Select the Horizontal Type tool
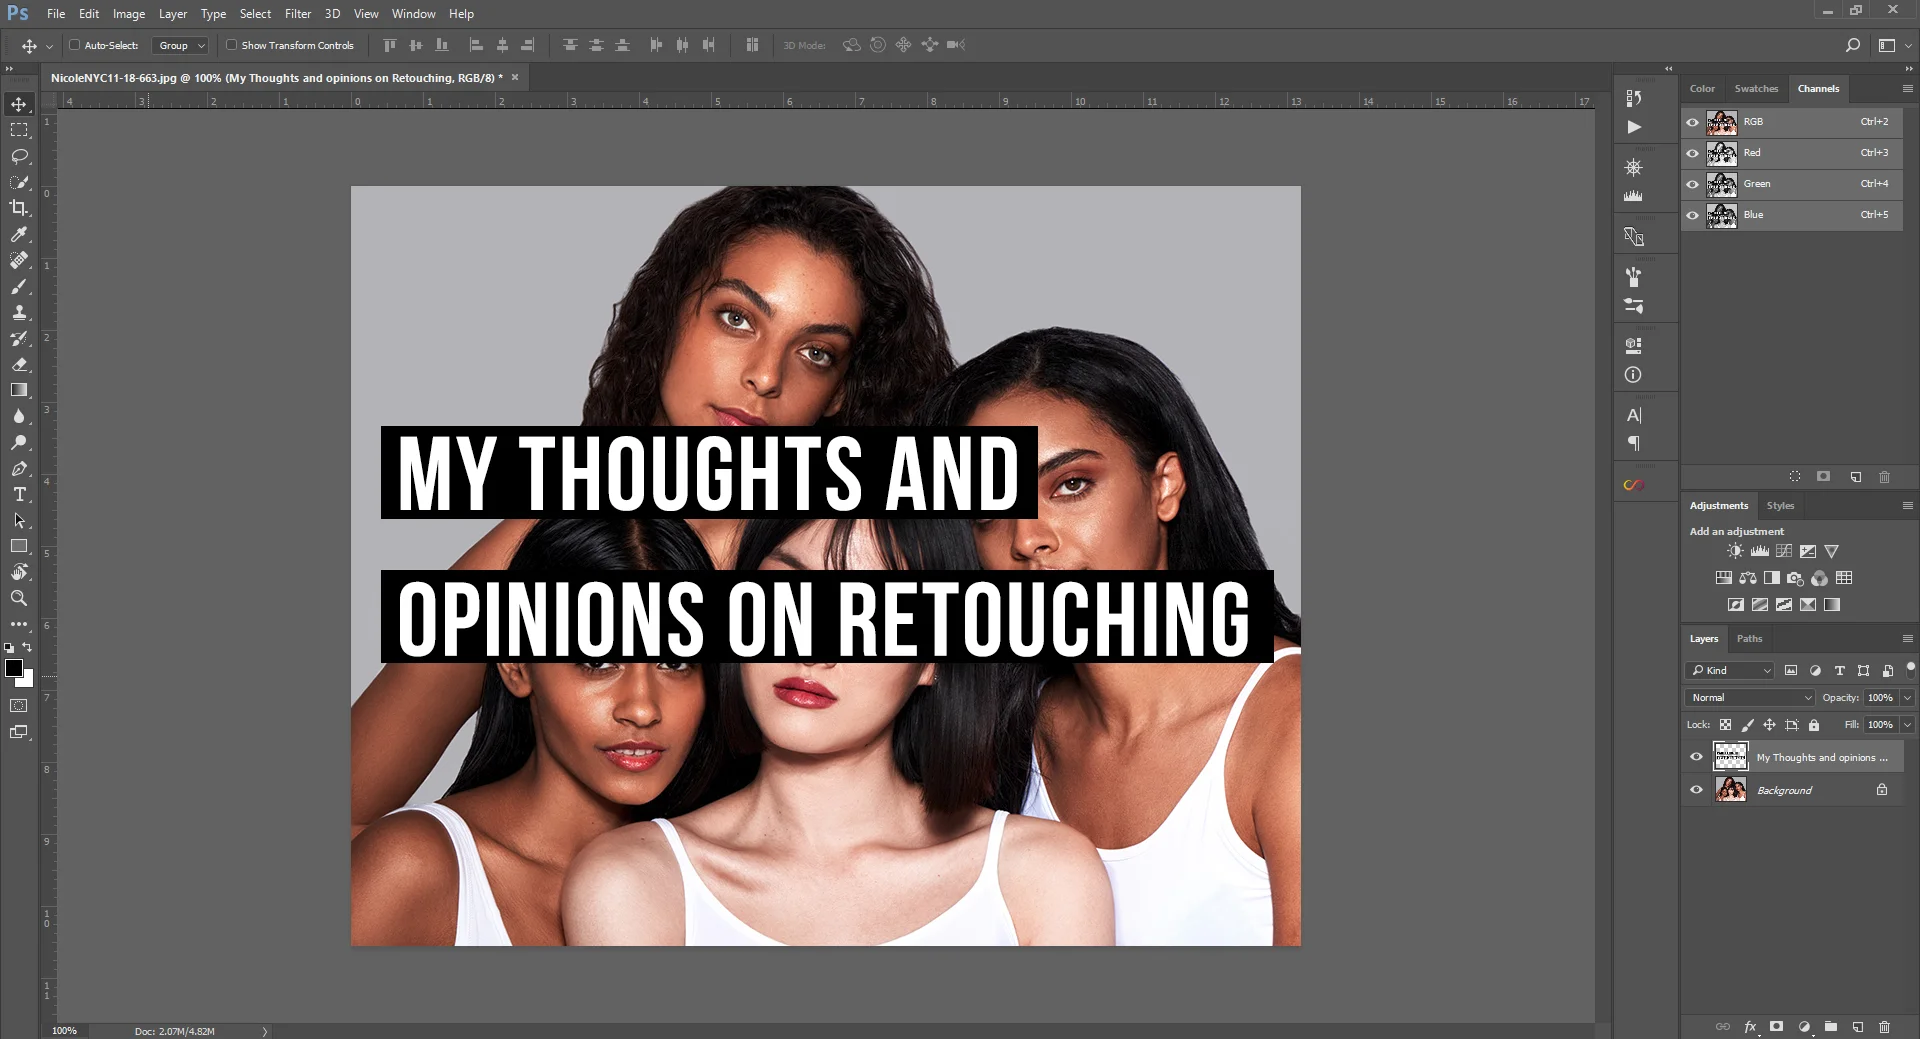 tap(19, 494)
